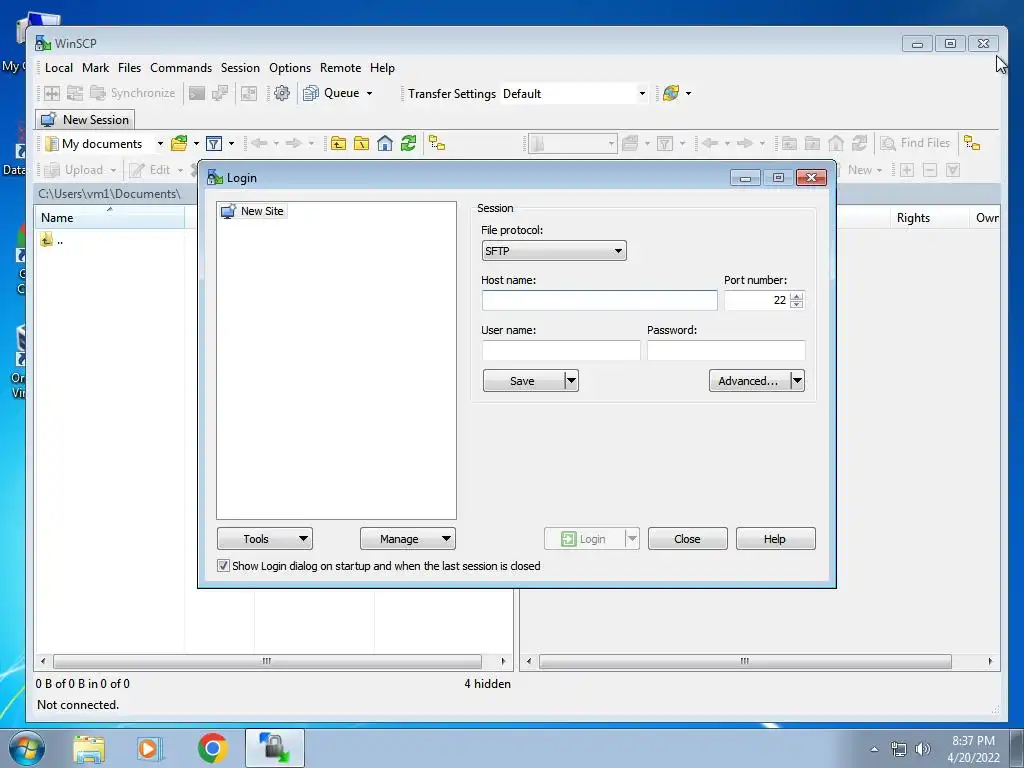Screen dimensions: 1024x768
Task: Open Windows Explorer from the taskbar
Action: pos(89,748)
